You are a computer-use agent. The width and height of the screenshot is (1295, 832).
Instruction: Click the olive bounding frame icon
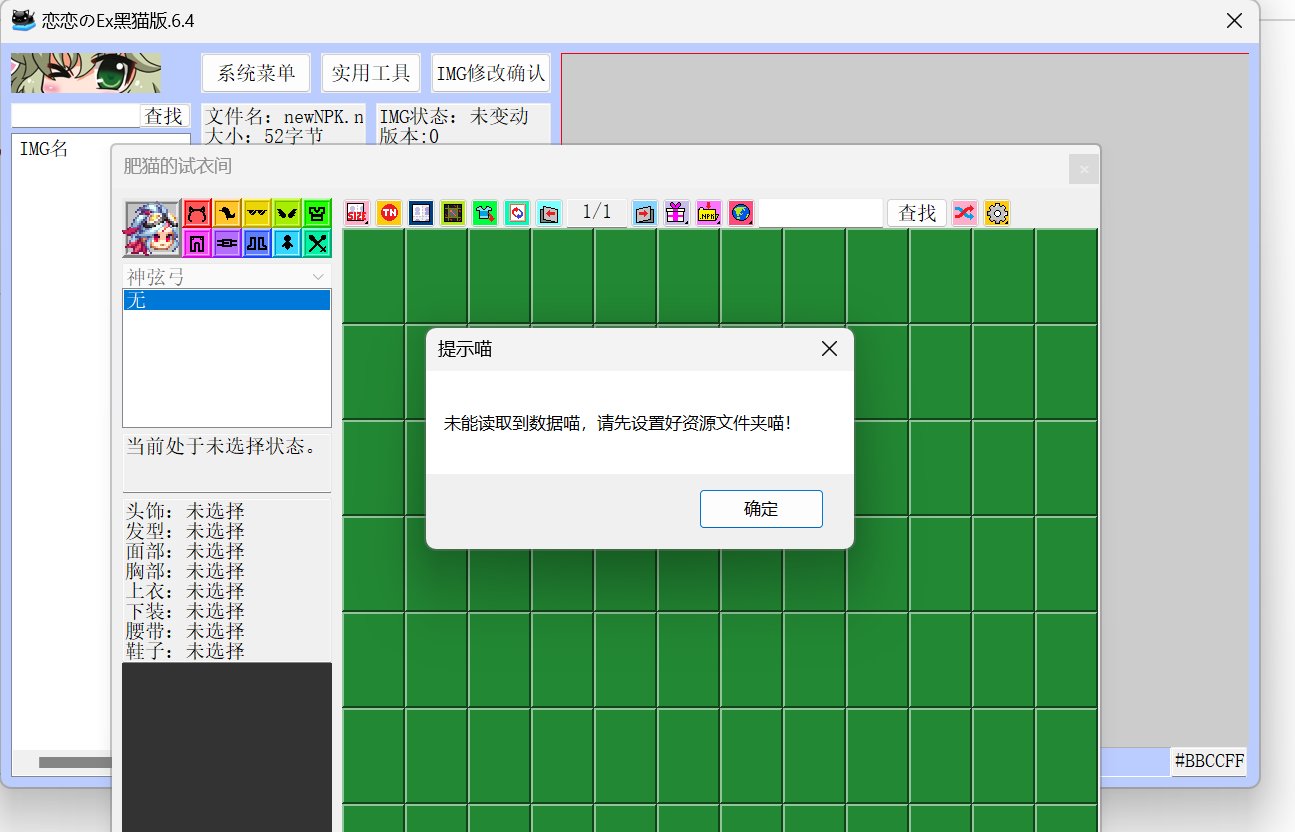tap(453, 213)
